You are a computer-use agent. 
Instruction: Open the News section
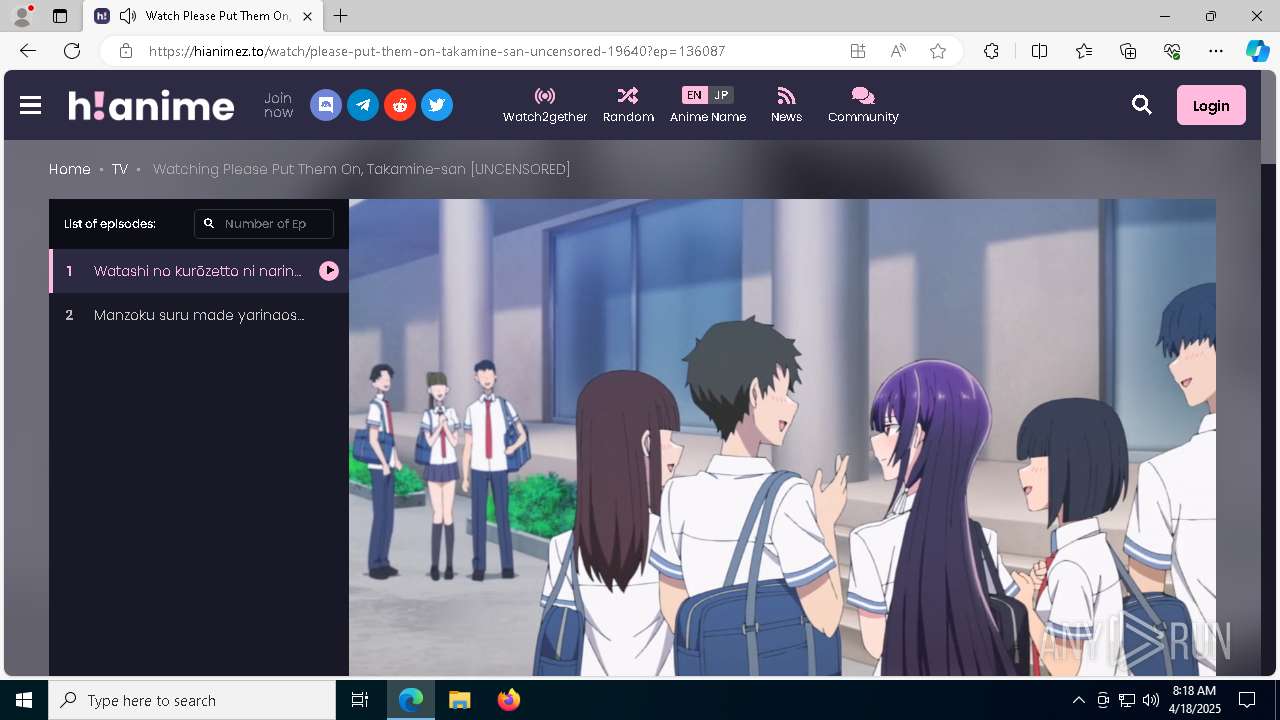(786, 105)
